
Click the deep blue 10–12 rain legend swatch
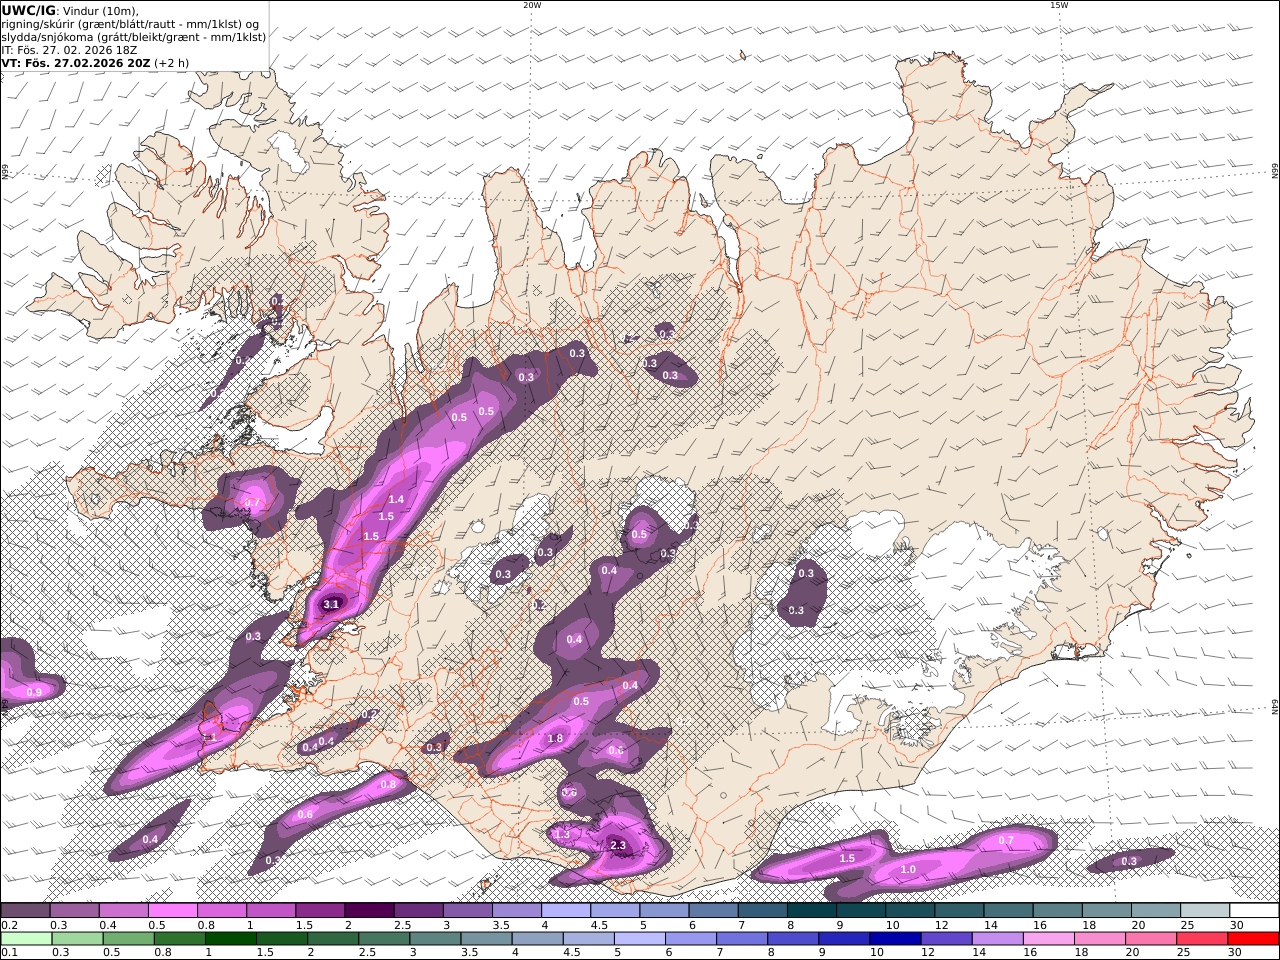pyautogui.click(x=895, y=938)
